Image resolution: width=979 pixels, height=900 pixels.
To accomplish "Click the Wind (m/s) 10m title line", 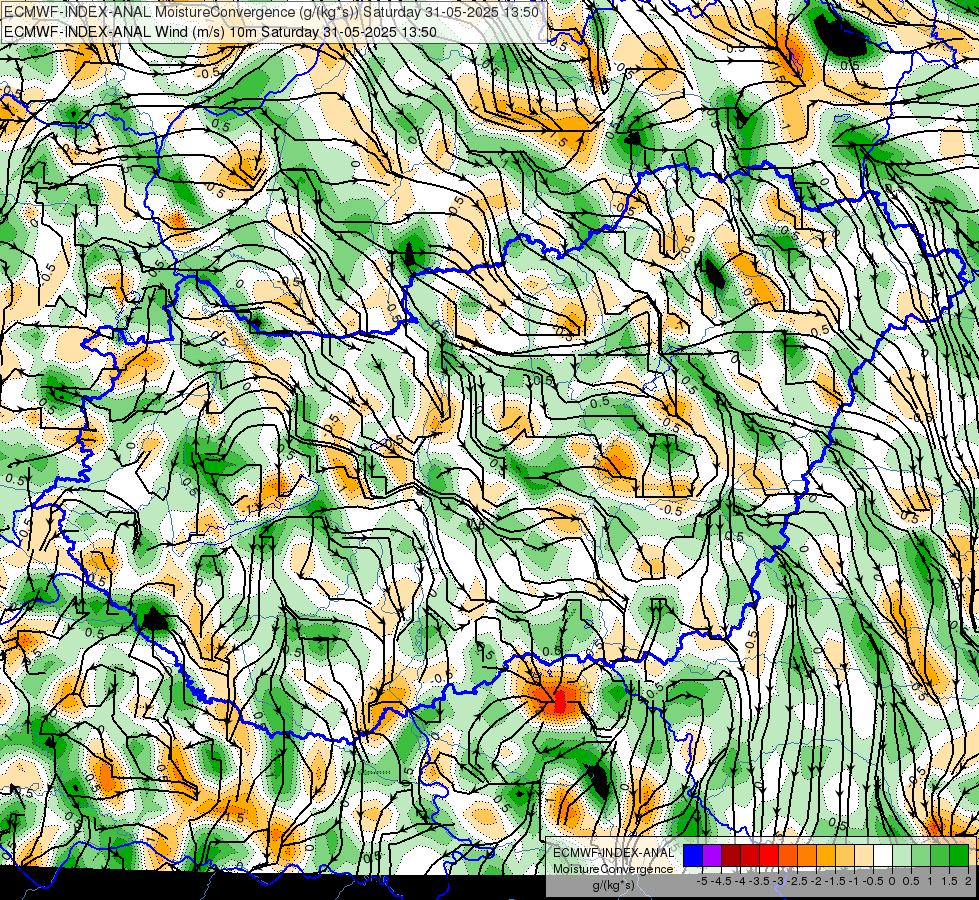I will [220, 32].
